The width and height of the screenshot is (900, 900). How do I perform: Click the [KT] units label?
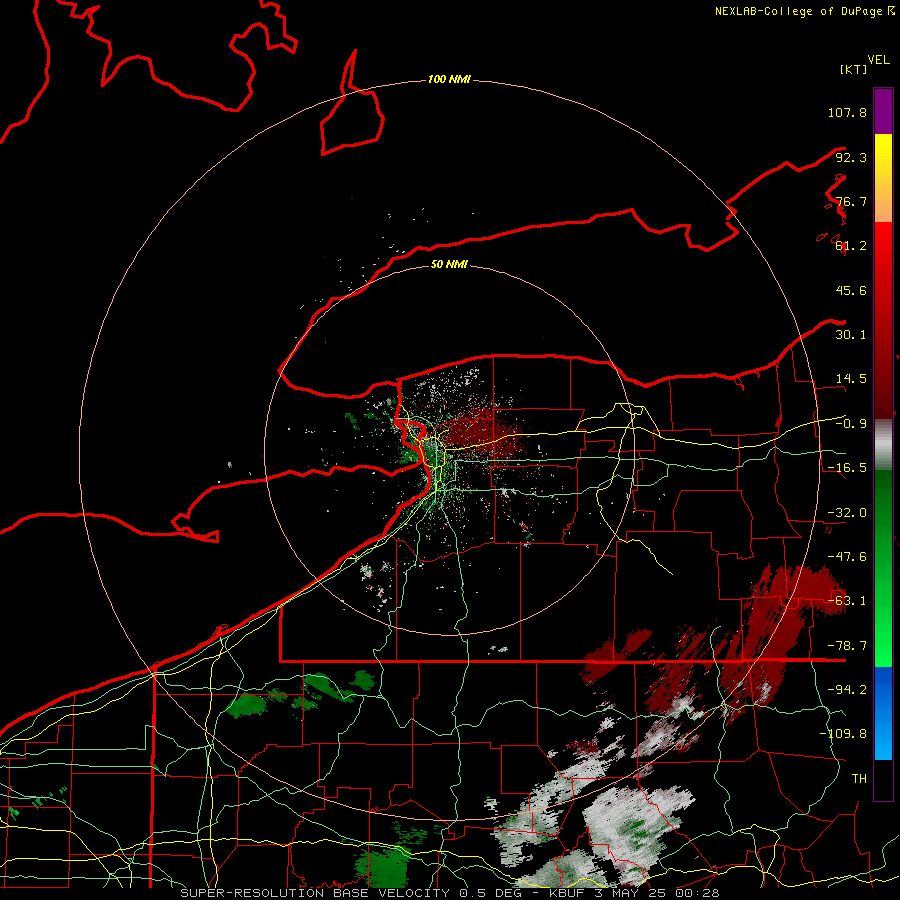click(x=853, y=69)
